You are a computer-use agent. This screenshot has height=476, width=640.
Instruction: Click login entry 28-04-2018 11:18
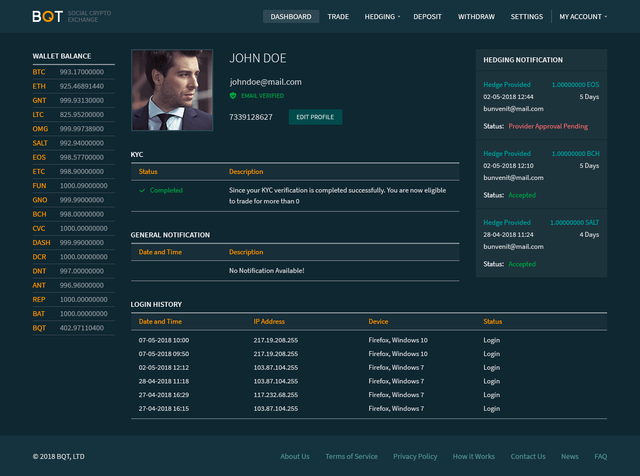pos(164,381)
